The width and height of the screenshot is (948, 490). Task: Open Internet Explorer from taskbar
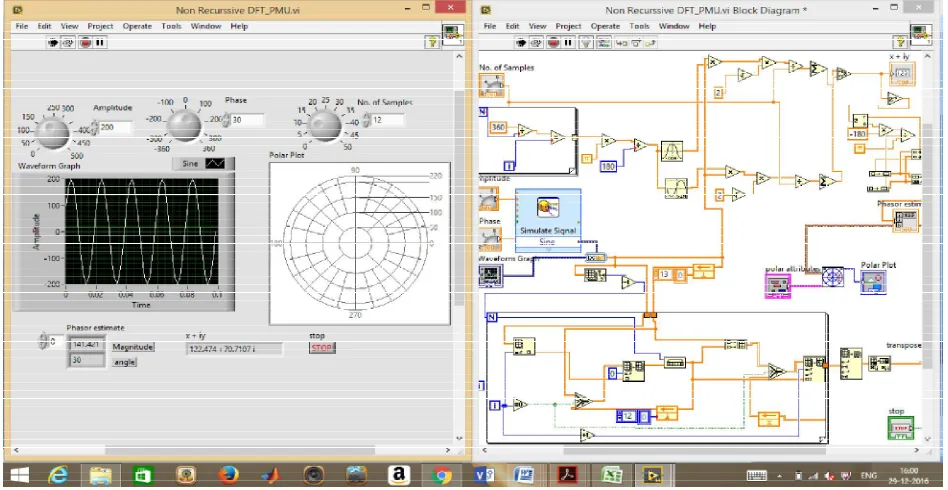(x=58, y=476)
